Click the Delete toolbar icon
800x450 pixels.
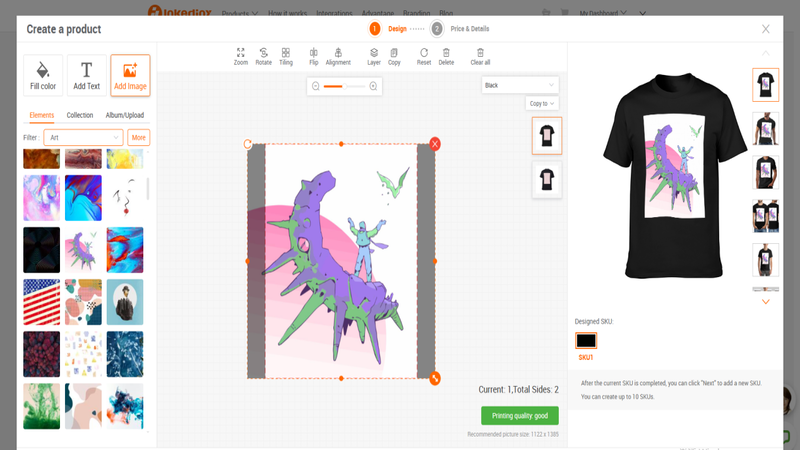pyautogui.click(x=446, y=56)
